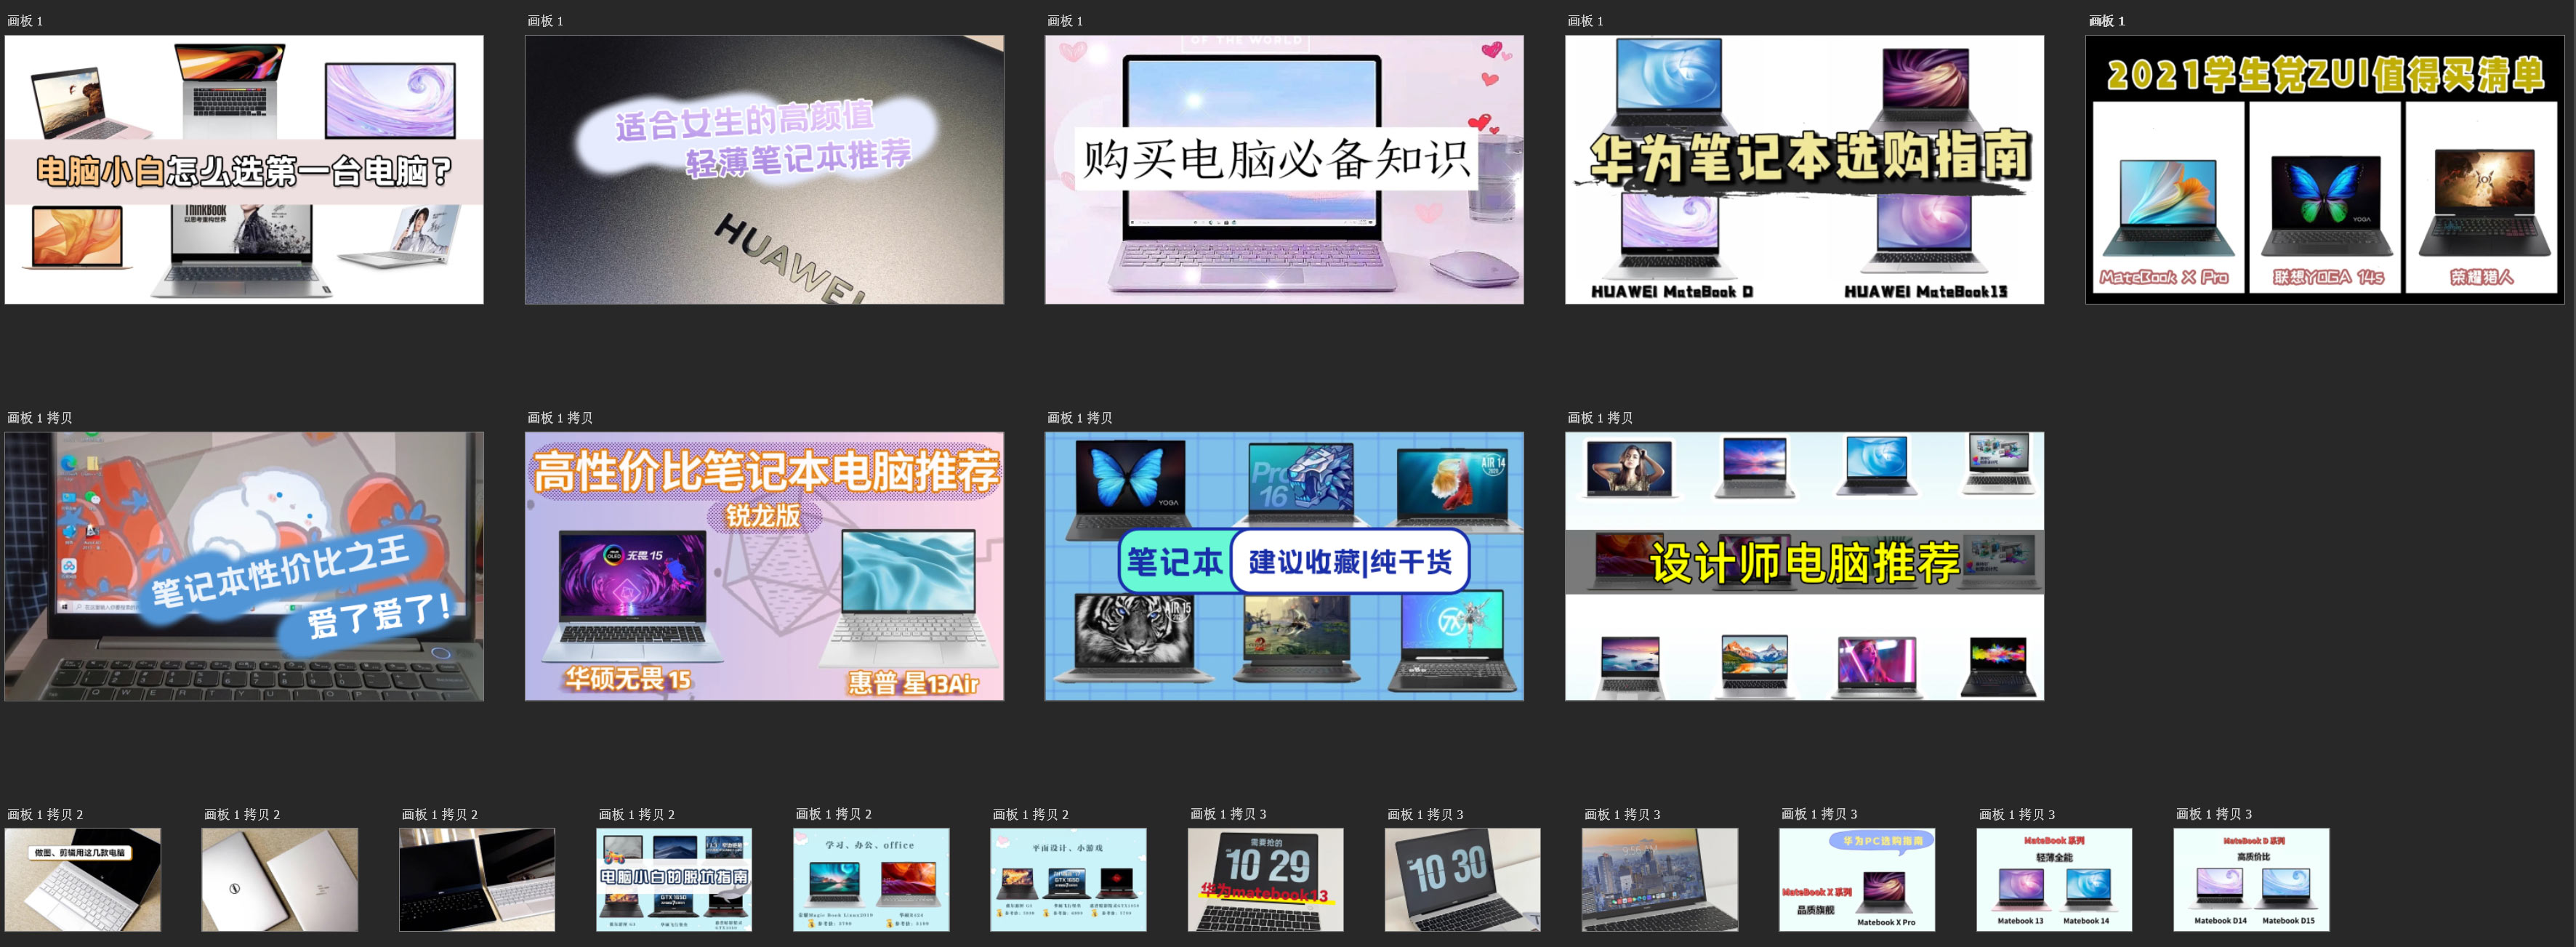
Task: Select the '适合女生的高颜值轻薄笔记本推荐' HUAWEI artboard
Action: click(x=764, y=170)
